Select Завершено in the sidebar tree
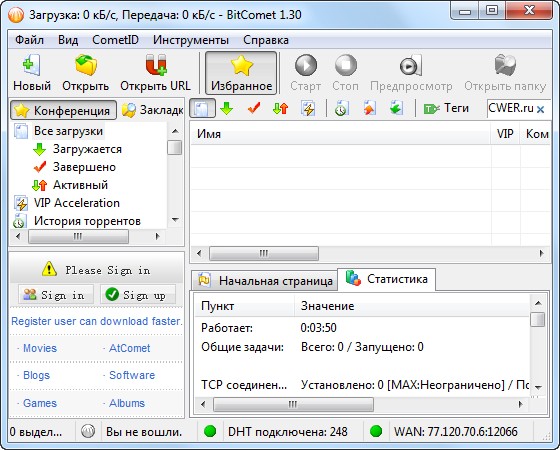The width and height of the screenshot is (560, 450). [84, 167]
